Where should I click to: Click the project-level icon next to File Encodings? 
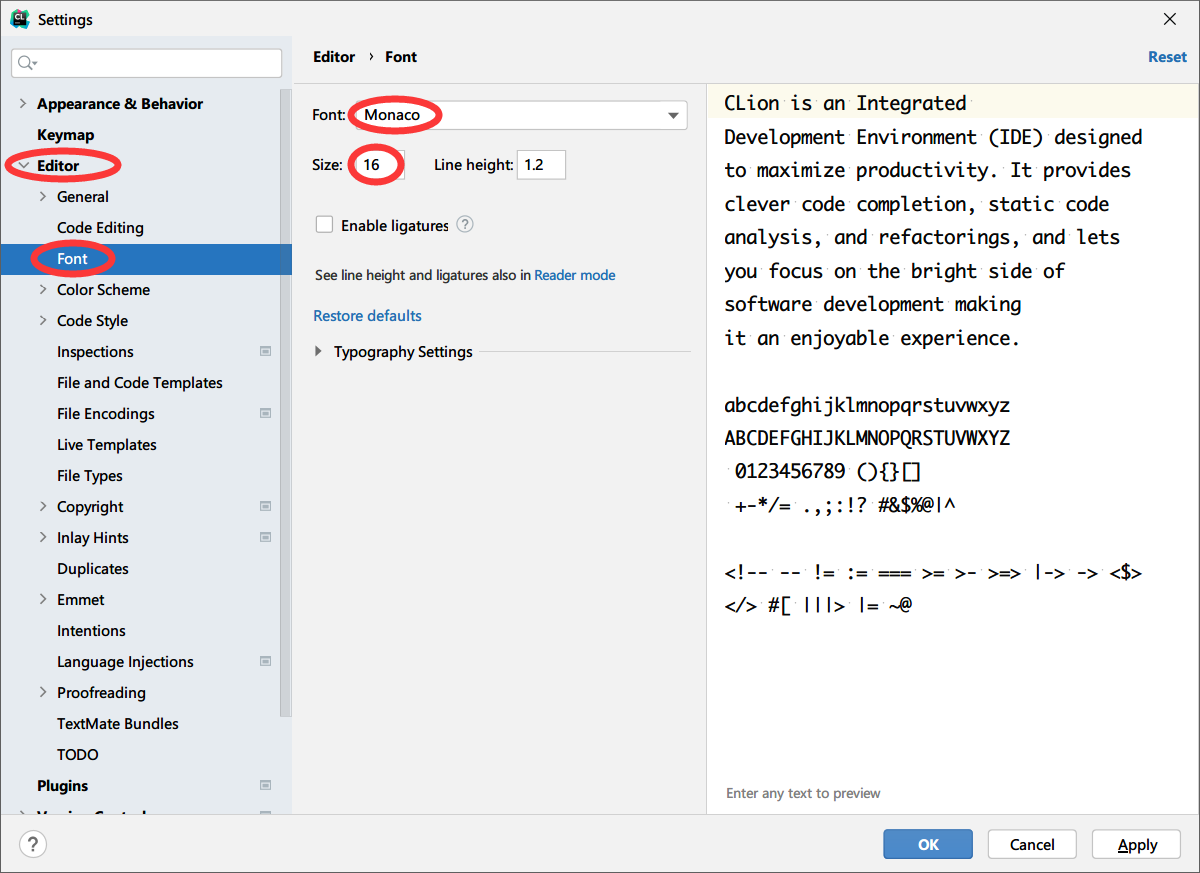click(265, 414)
